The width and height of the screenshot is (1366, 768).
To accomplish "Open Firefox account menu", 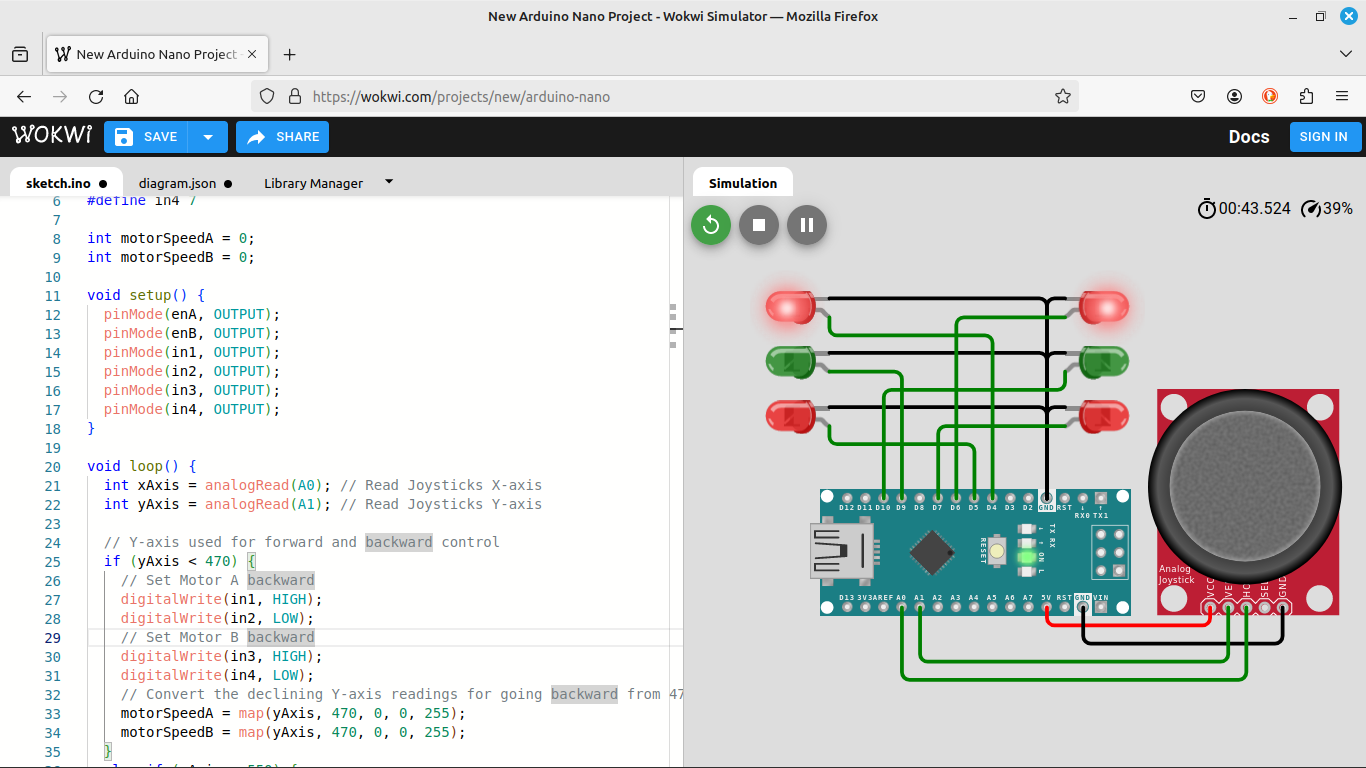I will [1234, 97].
